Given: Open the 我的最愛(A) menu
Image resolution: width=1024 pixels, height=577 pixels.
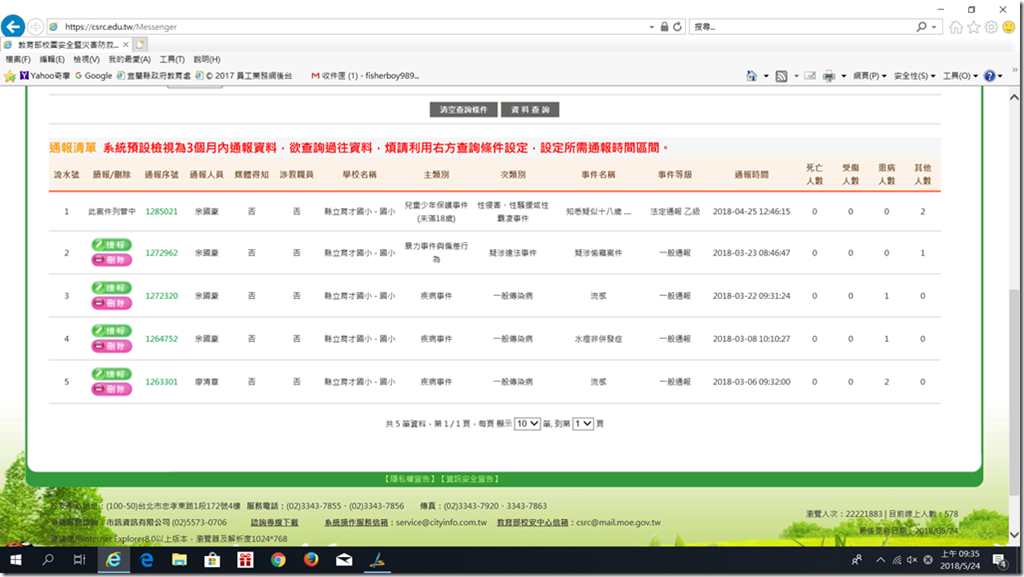Looking at the screenshot, I should pos(129,60).
